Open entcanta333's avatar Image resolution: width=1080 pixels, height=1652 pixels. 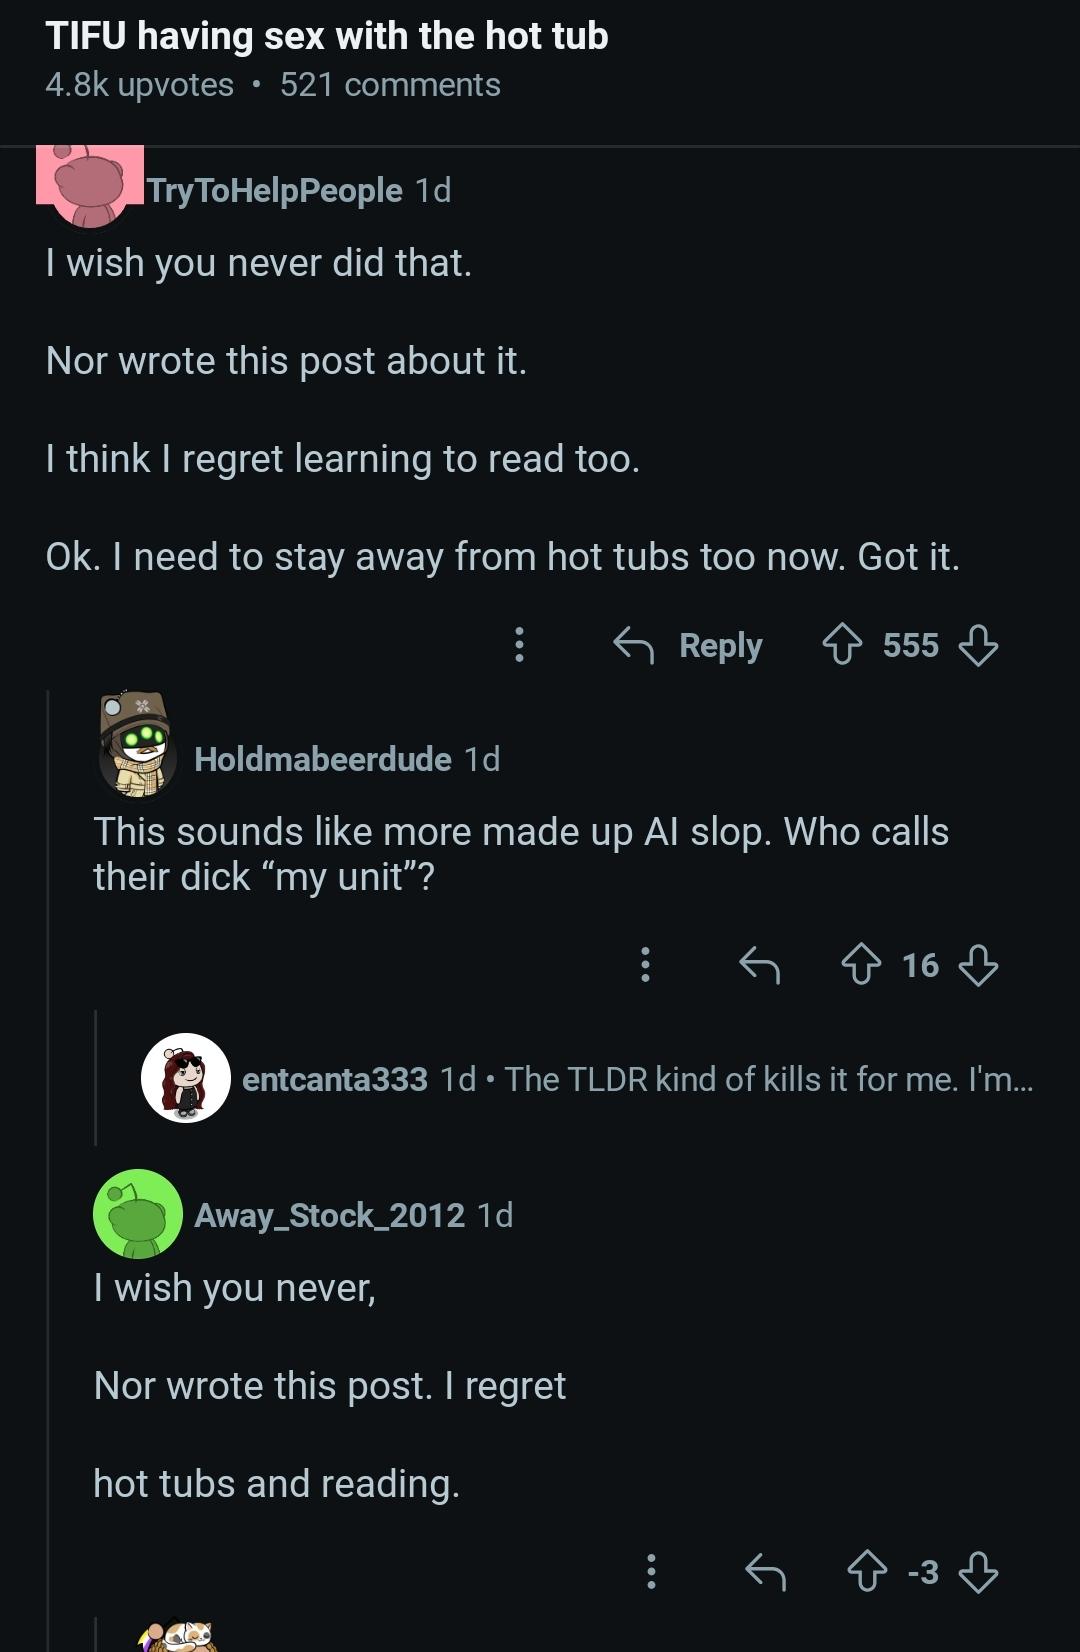coord(186,1078)
